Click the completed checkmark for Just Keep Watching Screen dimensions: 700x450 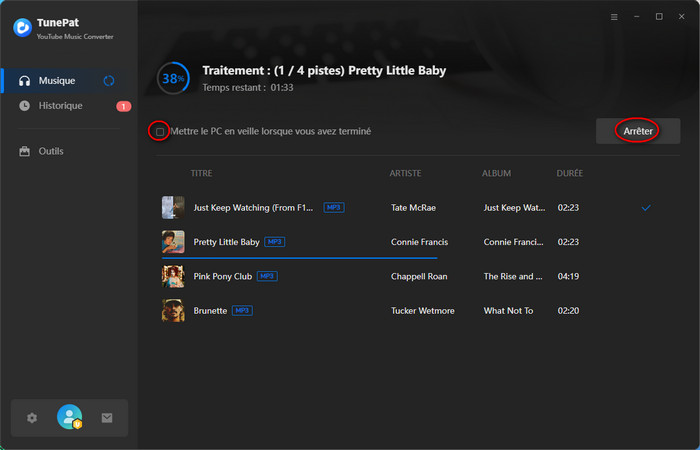[646, 208]
